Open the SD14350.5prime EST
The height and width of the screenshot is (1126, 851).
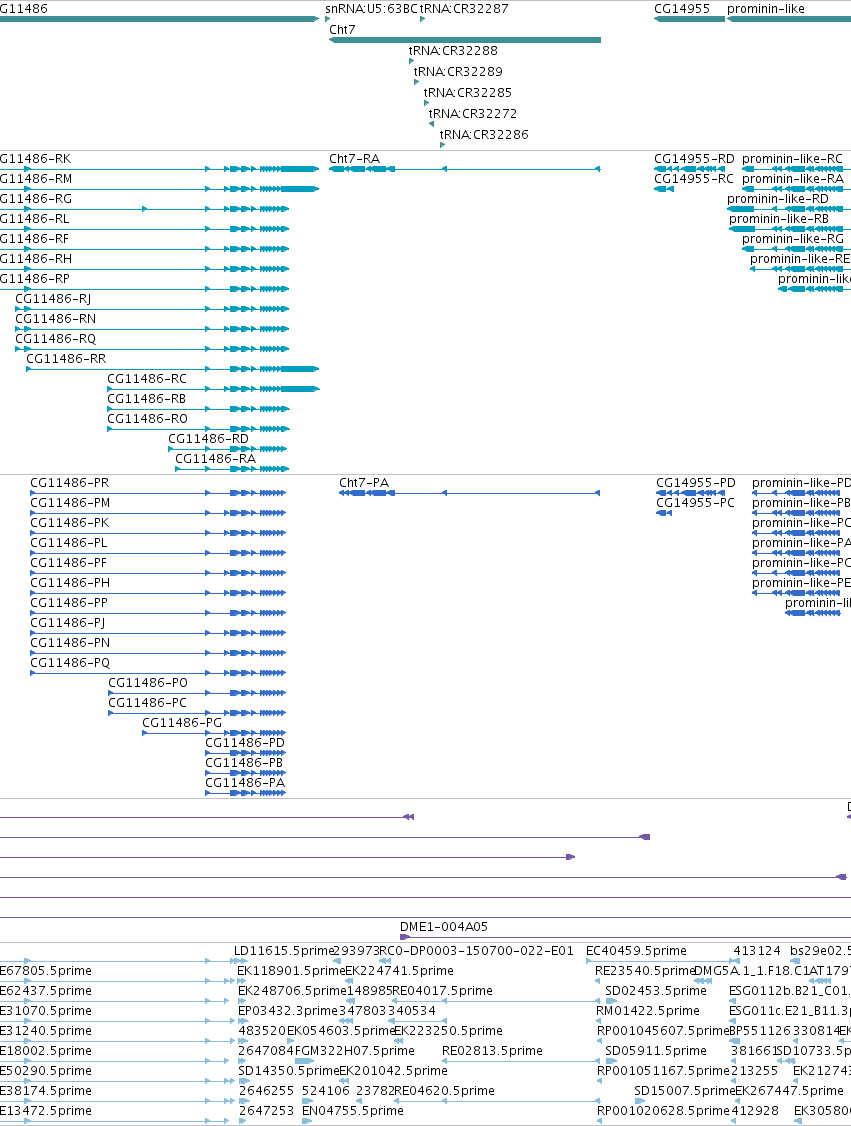tap(288, 1071)
